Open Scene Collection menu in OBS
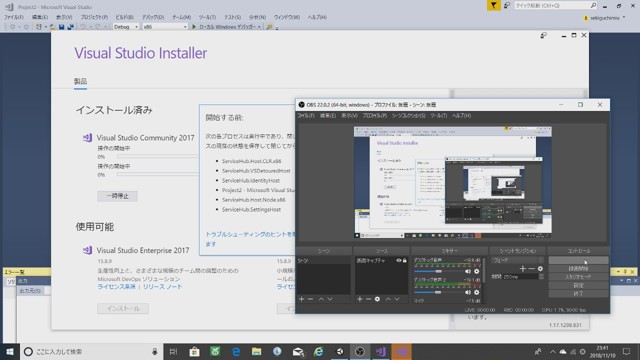This screenshot has height=360, width=640. 409,116
